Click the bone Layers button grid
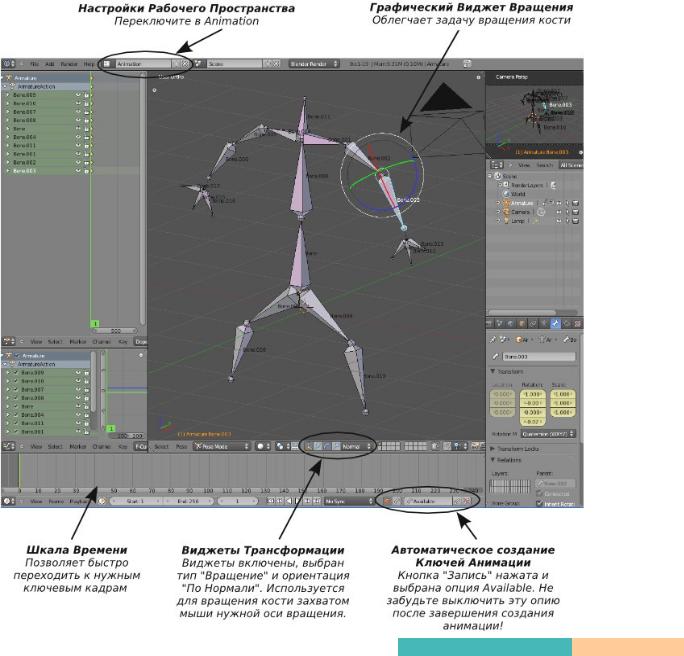Viewport: 684px width, 656px height. click(510, 485)
